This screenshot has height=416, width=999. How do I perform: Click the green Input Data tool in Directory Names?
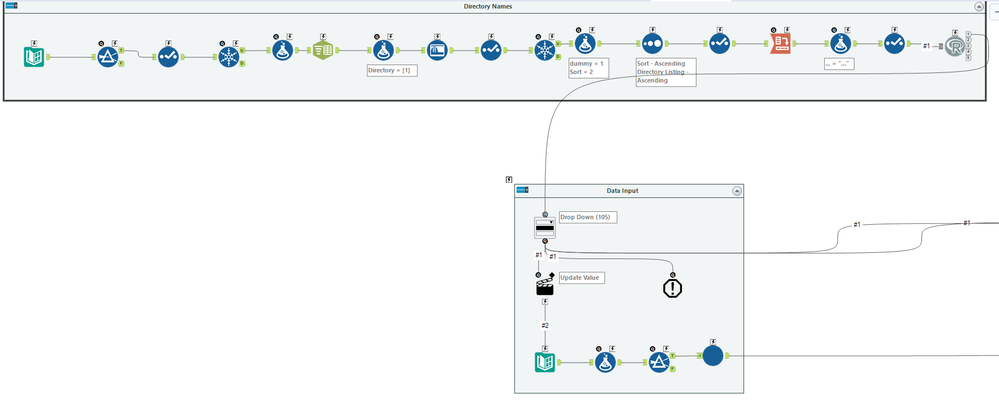point(34,57)
